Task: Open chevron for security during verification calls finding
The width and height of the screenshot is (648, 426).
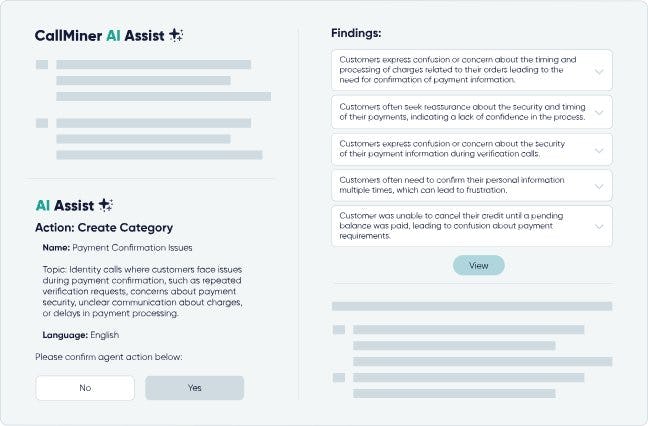Action: [598, 150]
